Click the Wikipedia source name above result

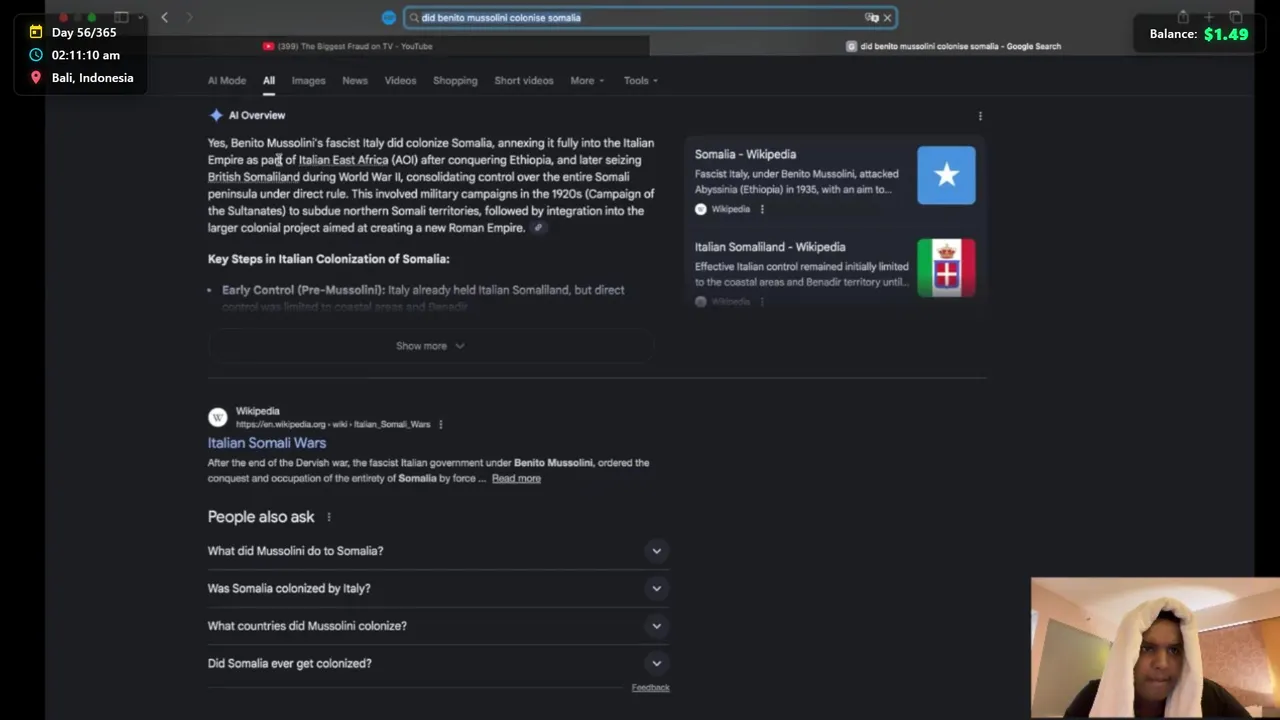click(x=258, y=411)
